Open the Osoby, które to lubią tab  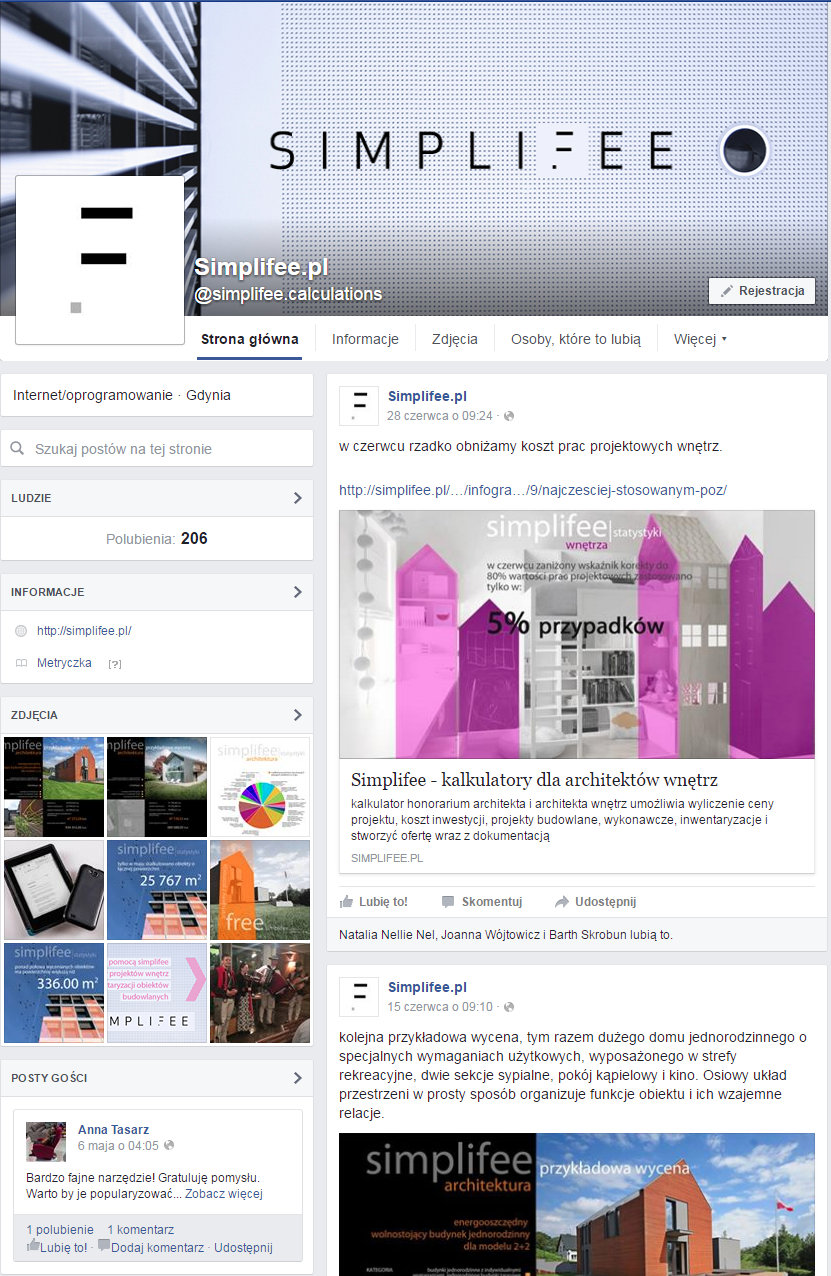click(575, 339)
